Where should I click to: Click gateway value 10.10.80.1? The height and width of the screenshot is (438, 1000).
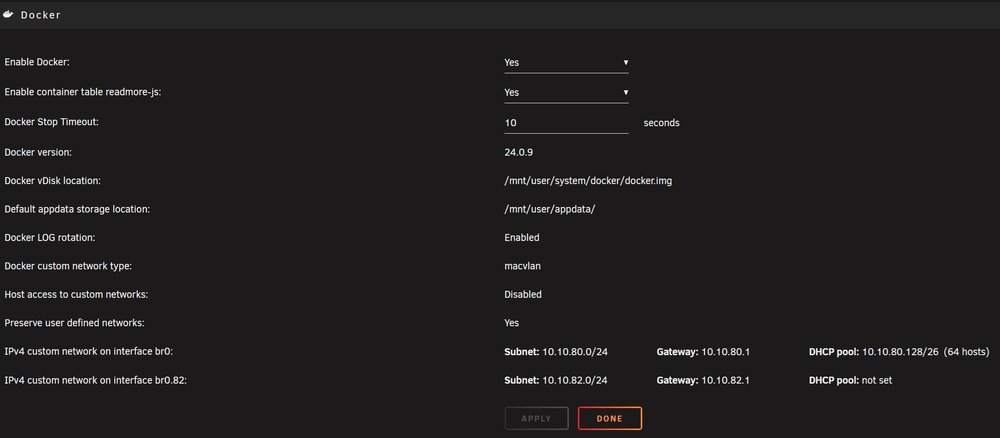[726, 352]
